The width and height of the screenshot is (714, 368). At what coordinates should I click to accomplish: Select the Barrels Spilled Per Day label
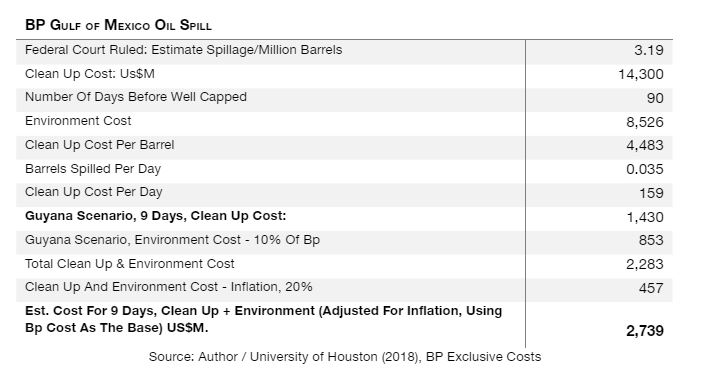(93, 169)
